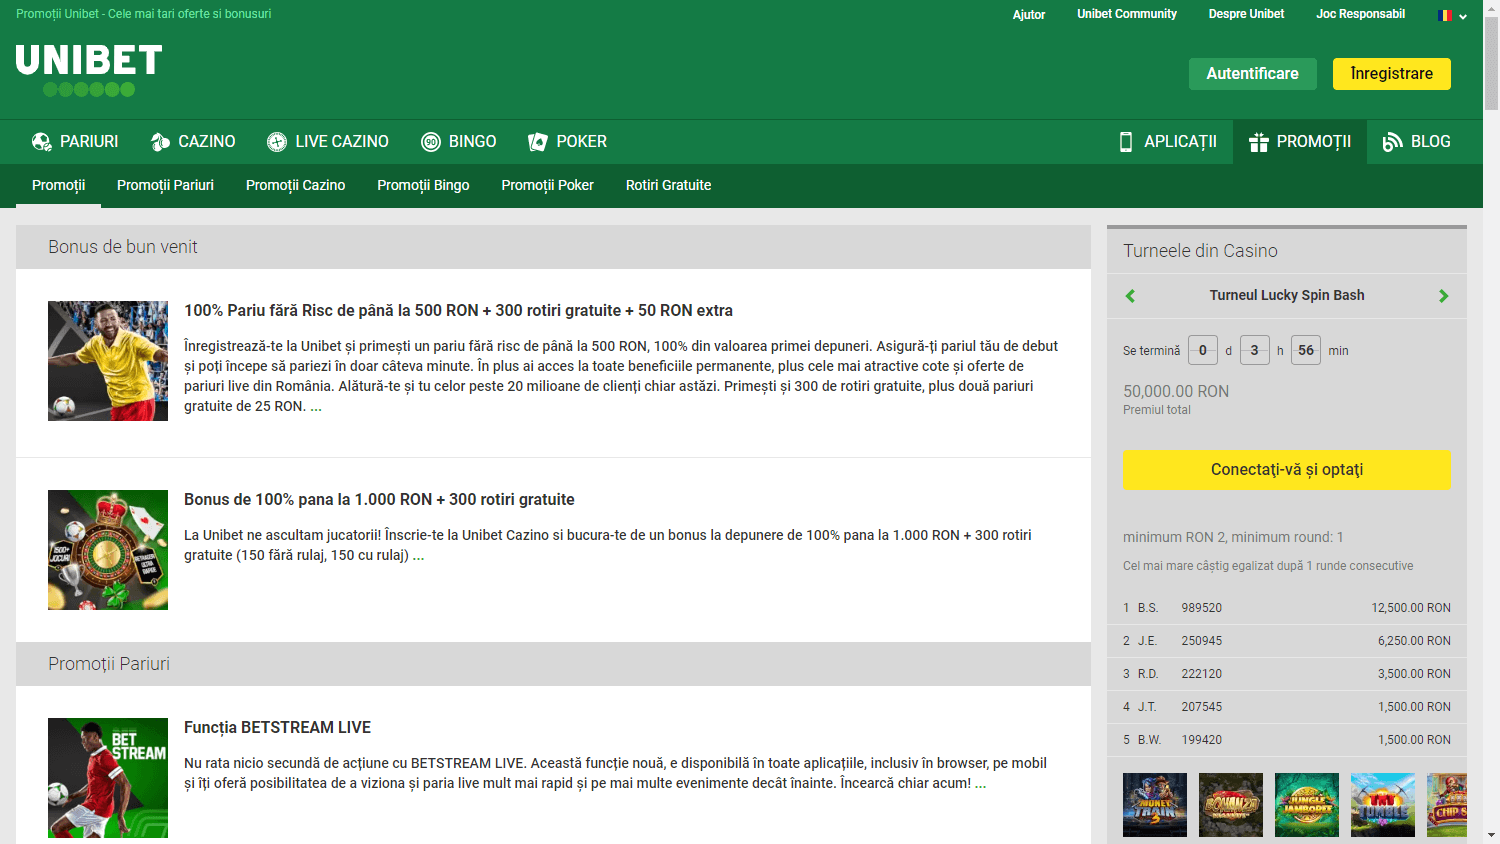Click the minutes counter showing 56
The width and height of the screenshot is (1500, 844).
point(1306,350)
